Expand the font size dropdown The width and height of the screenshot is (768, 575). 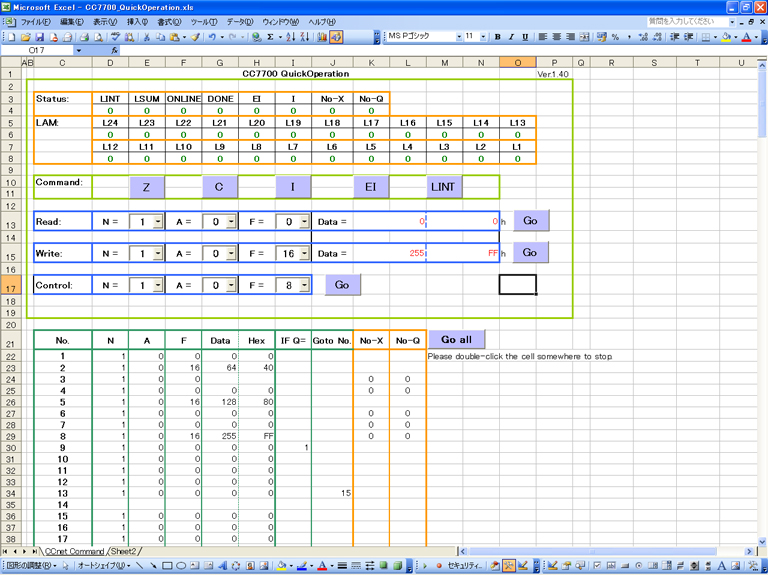[483, 37]
